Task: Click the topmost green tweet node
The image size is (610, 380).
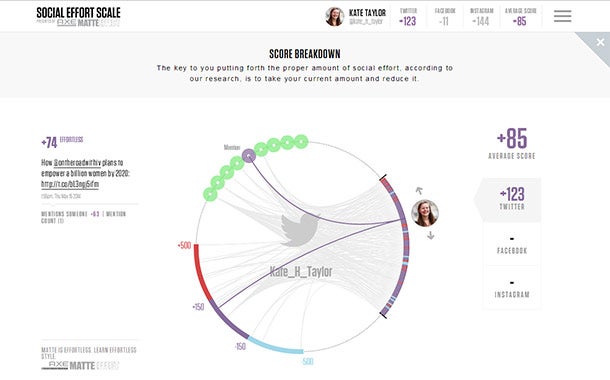Action: click(x=301, y=142)
